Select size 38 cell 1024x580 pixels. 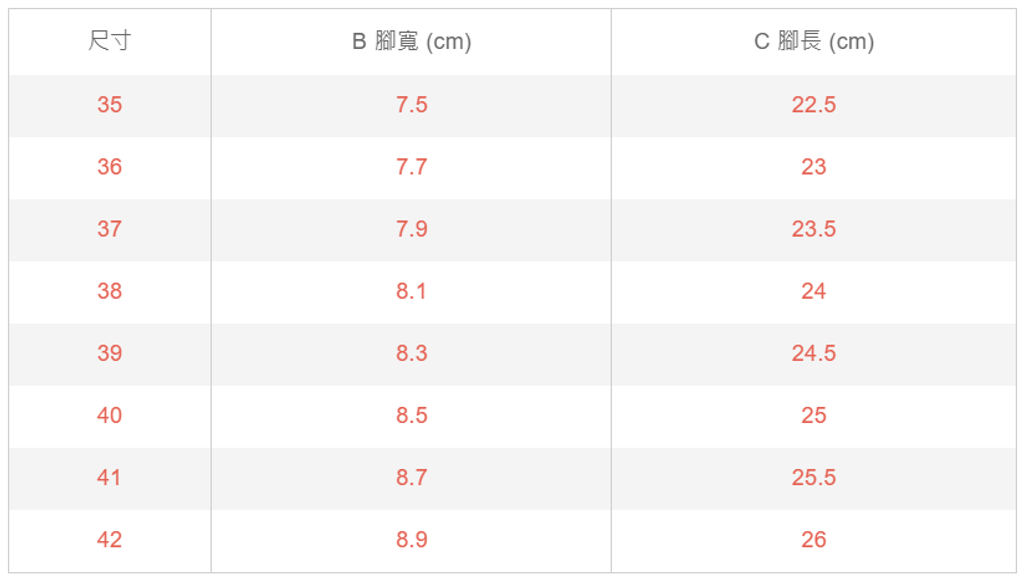(110, 291)
